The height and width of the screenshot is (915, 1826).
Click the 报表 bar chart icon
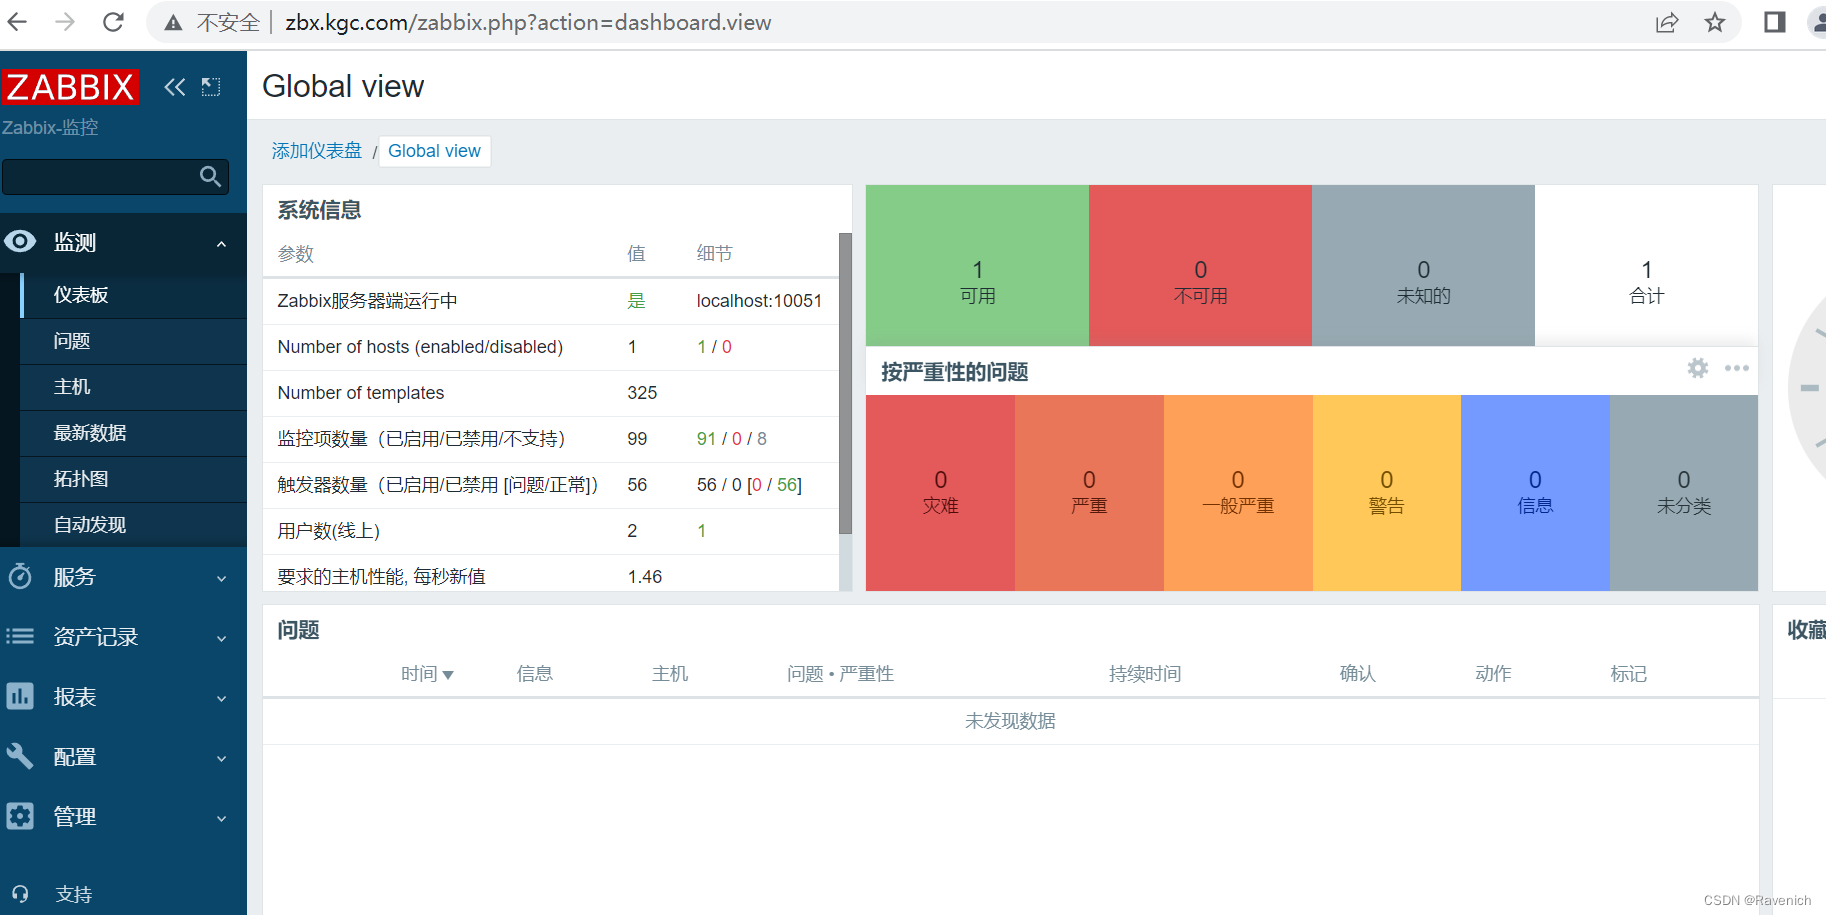[x=20, y=696]
